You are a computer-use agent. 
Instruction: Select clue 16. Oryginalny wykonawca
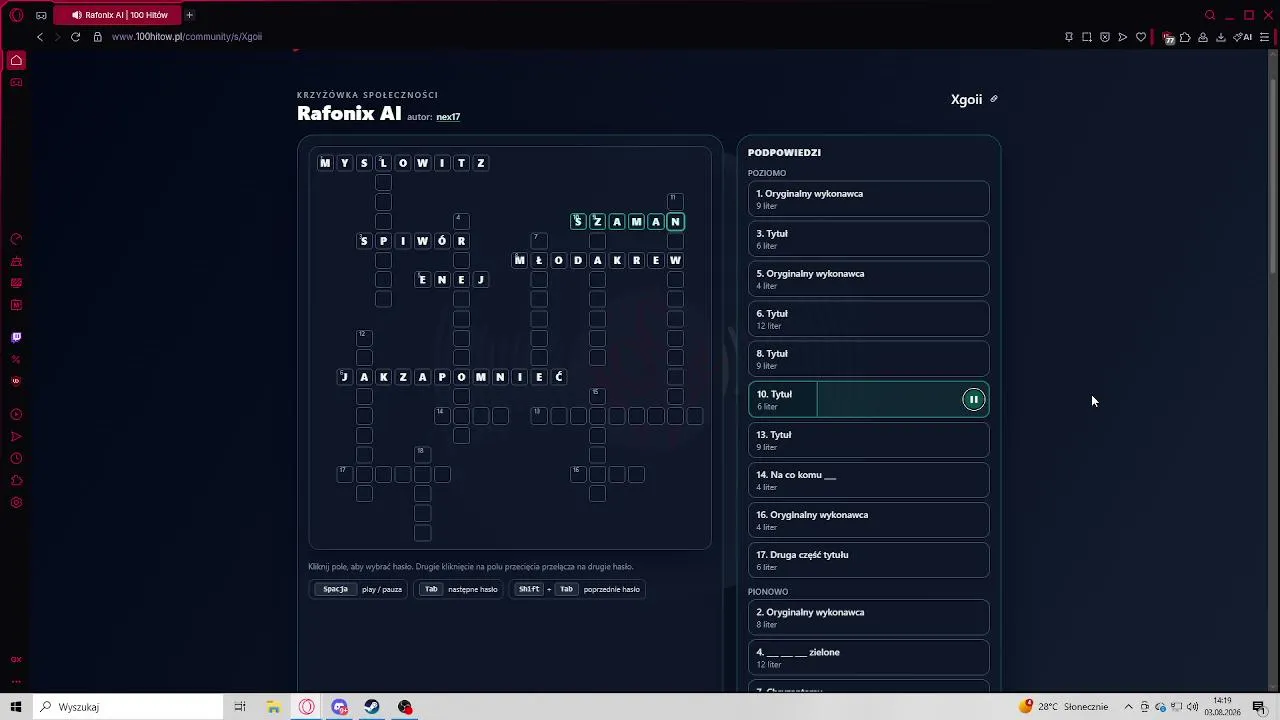868,520
